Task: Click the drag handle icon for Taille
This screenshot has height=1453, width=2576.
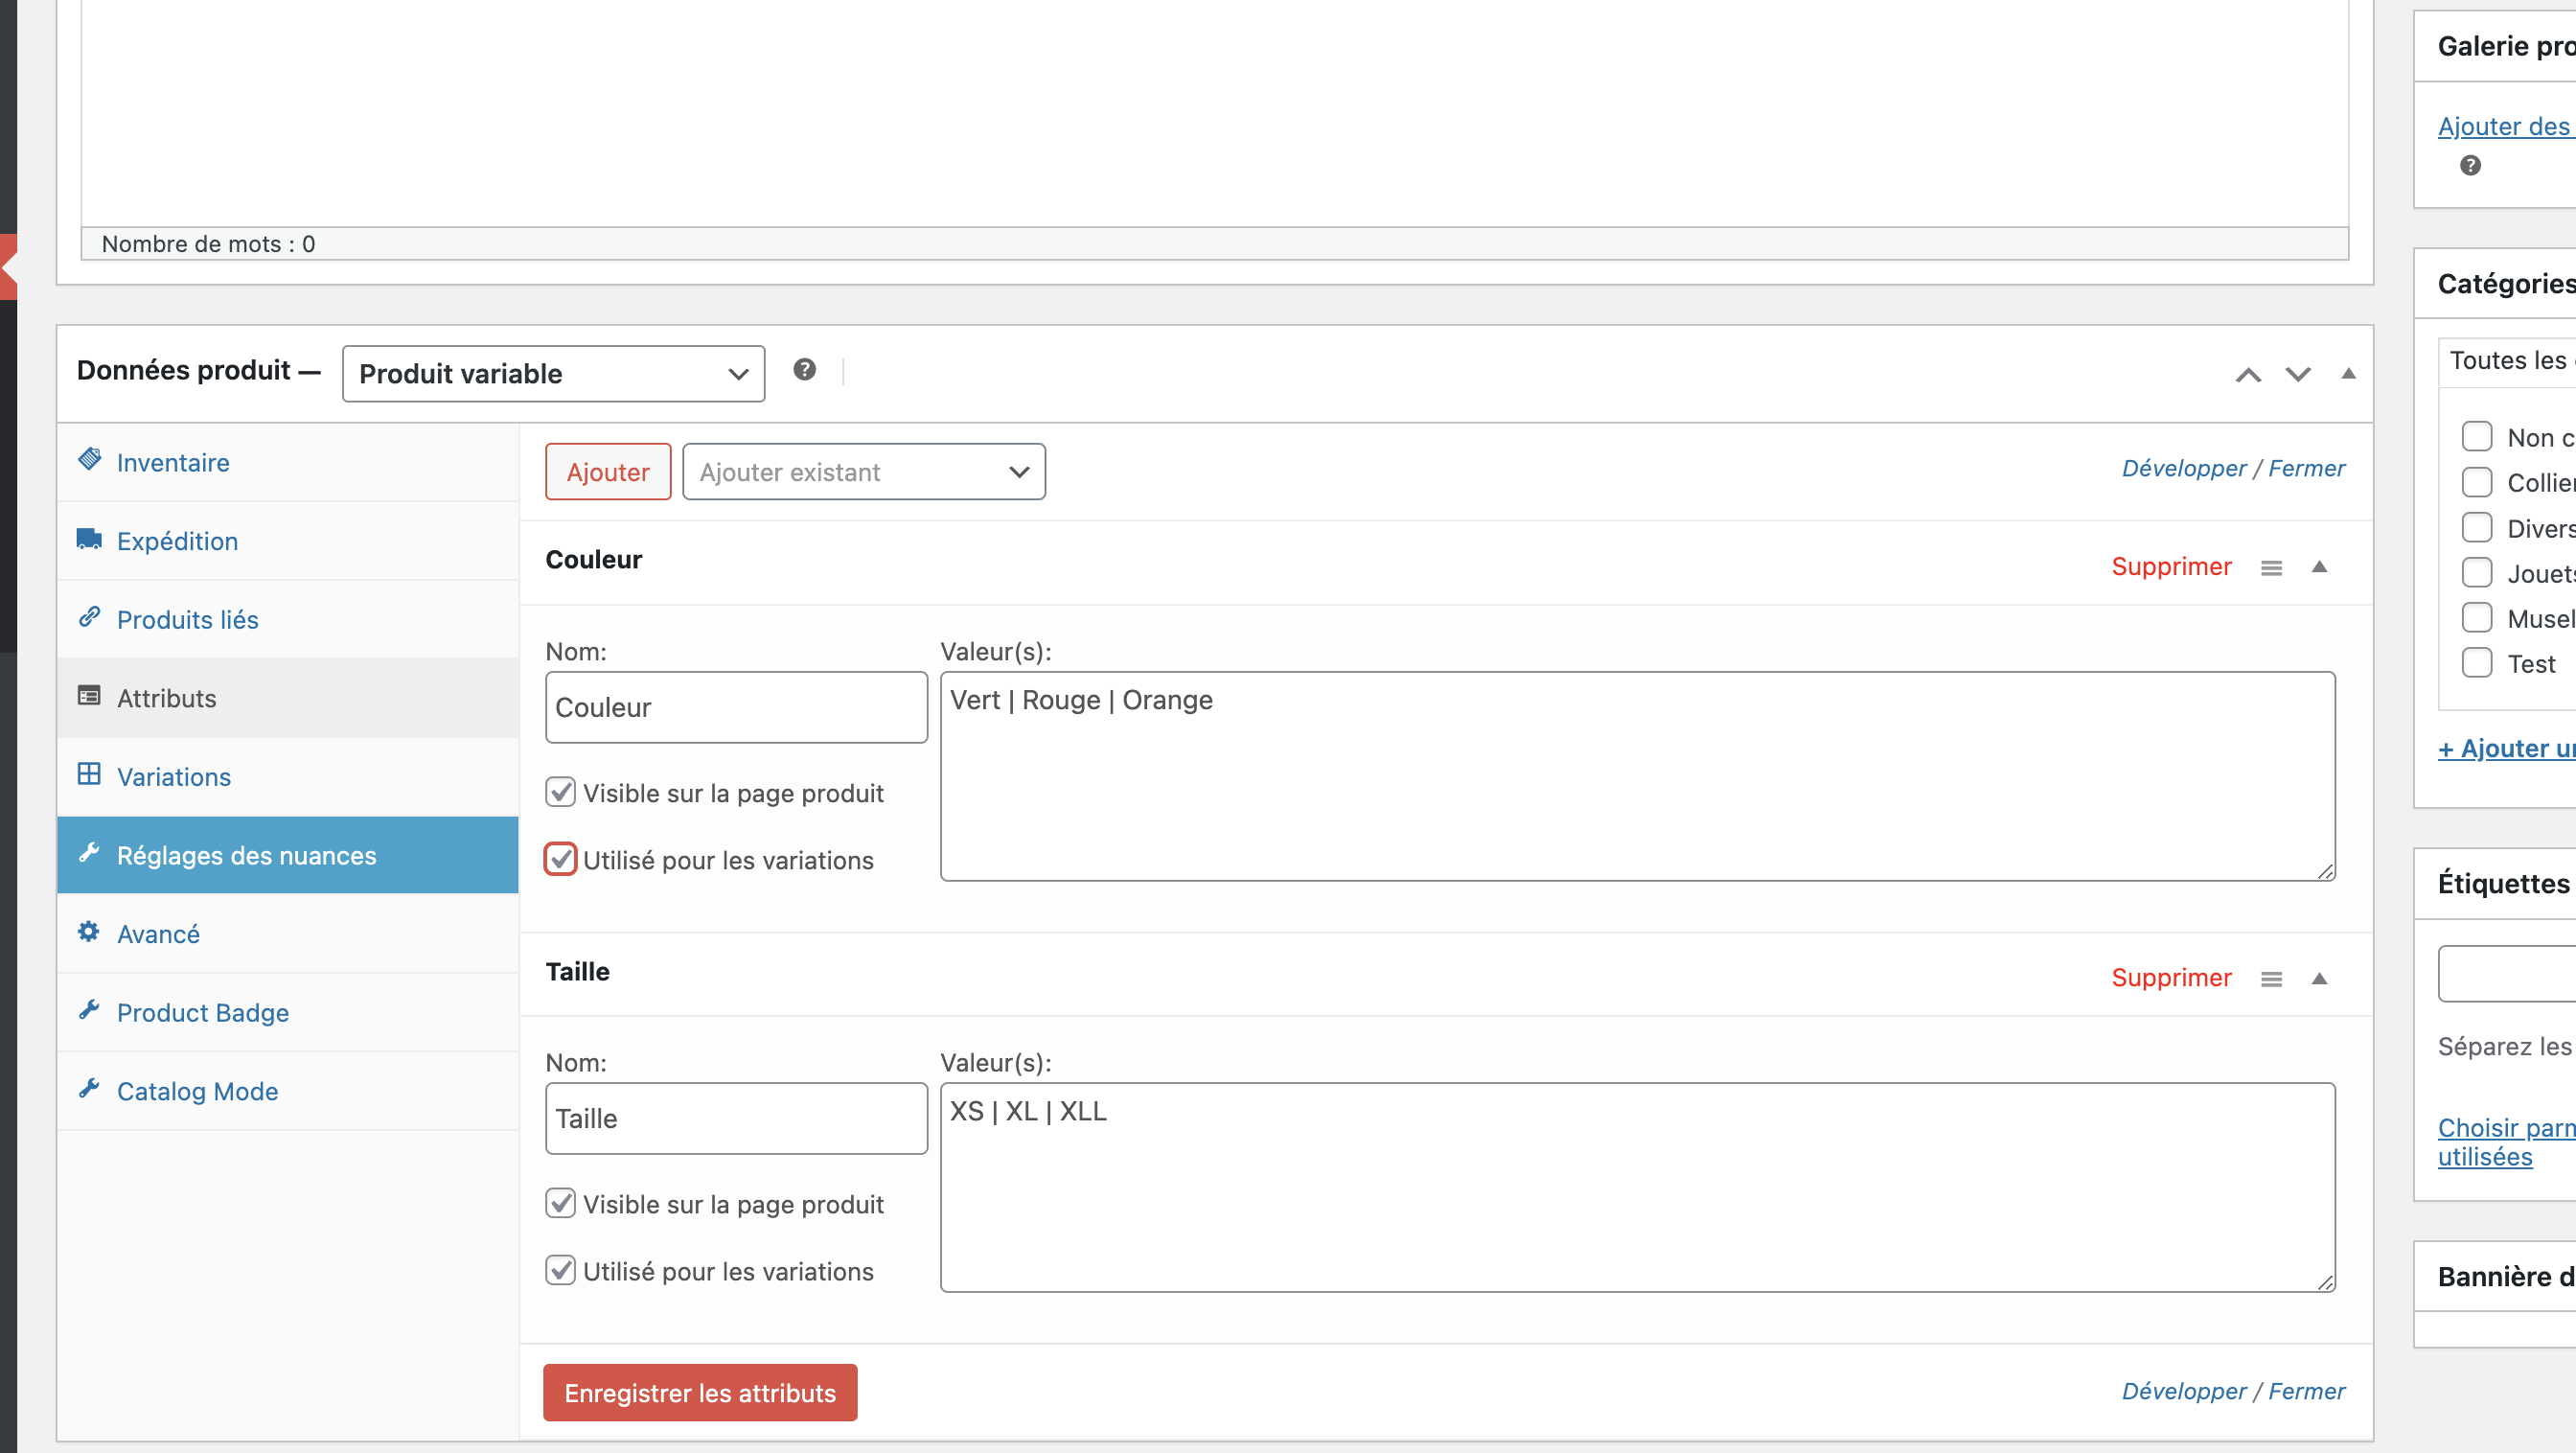Action: (2271, 978)
